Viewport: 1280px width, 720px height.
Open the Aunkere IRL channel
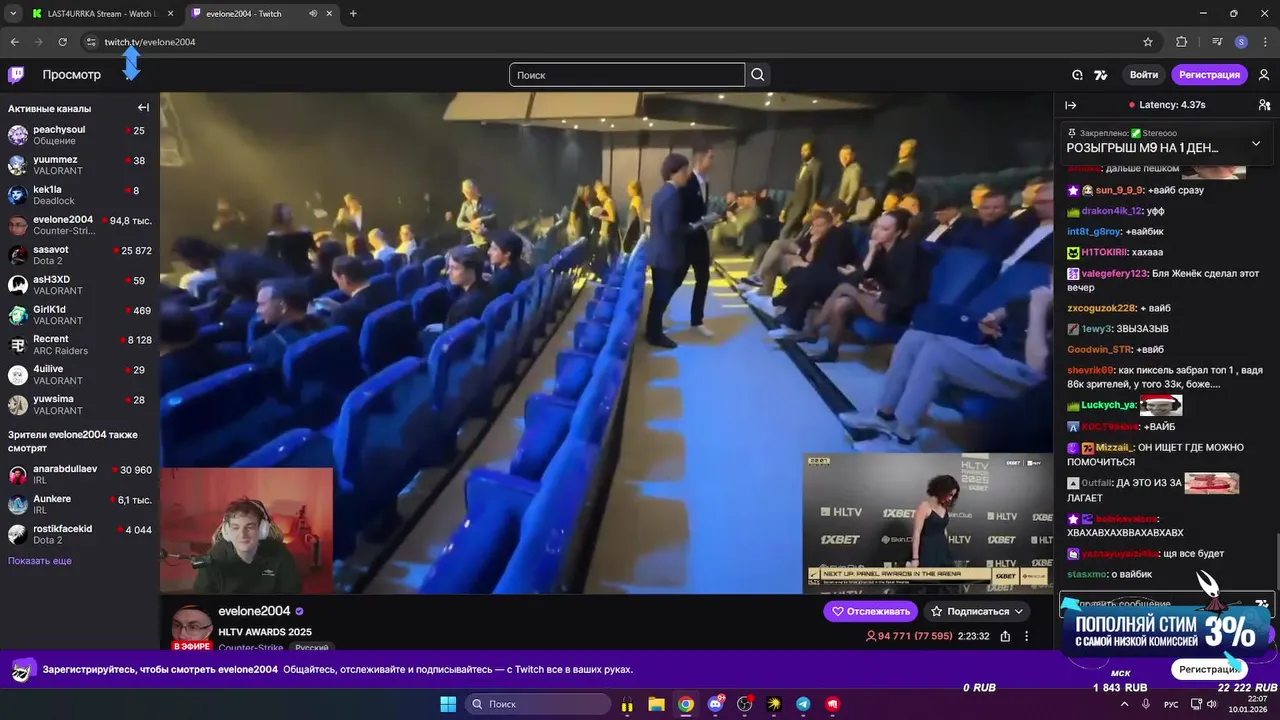click(x=80, y=505)
